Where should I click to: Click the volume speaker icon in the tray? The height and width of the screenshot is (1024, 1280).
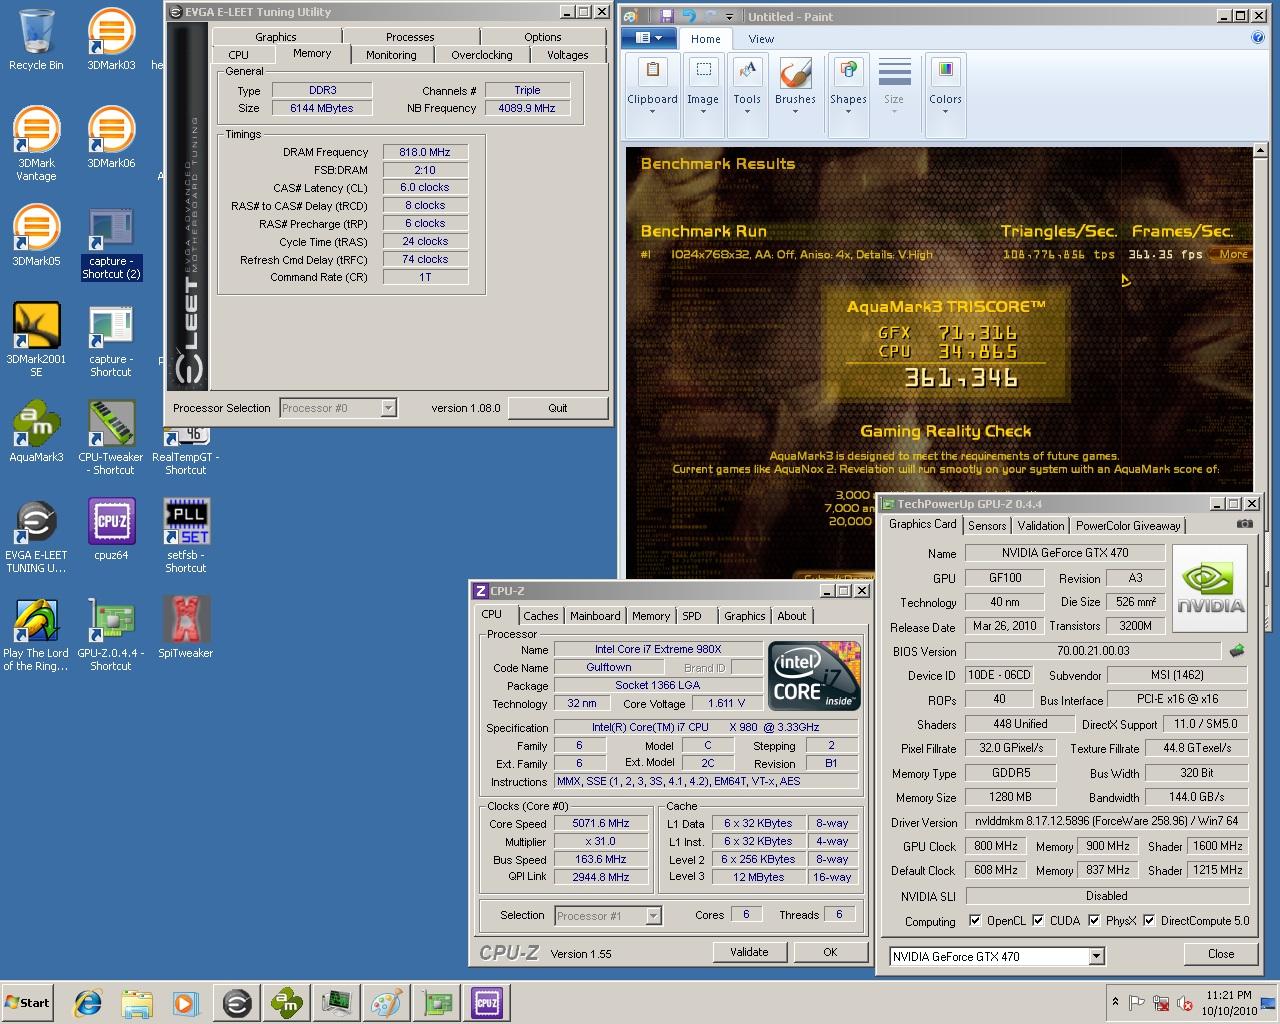(x=1185, y=1003)
